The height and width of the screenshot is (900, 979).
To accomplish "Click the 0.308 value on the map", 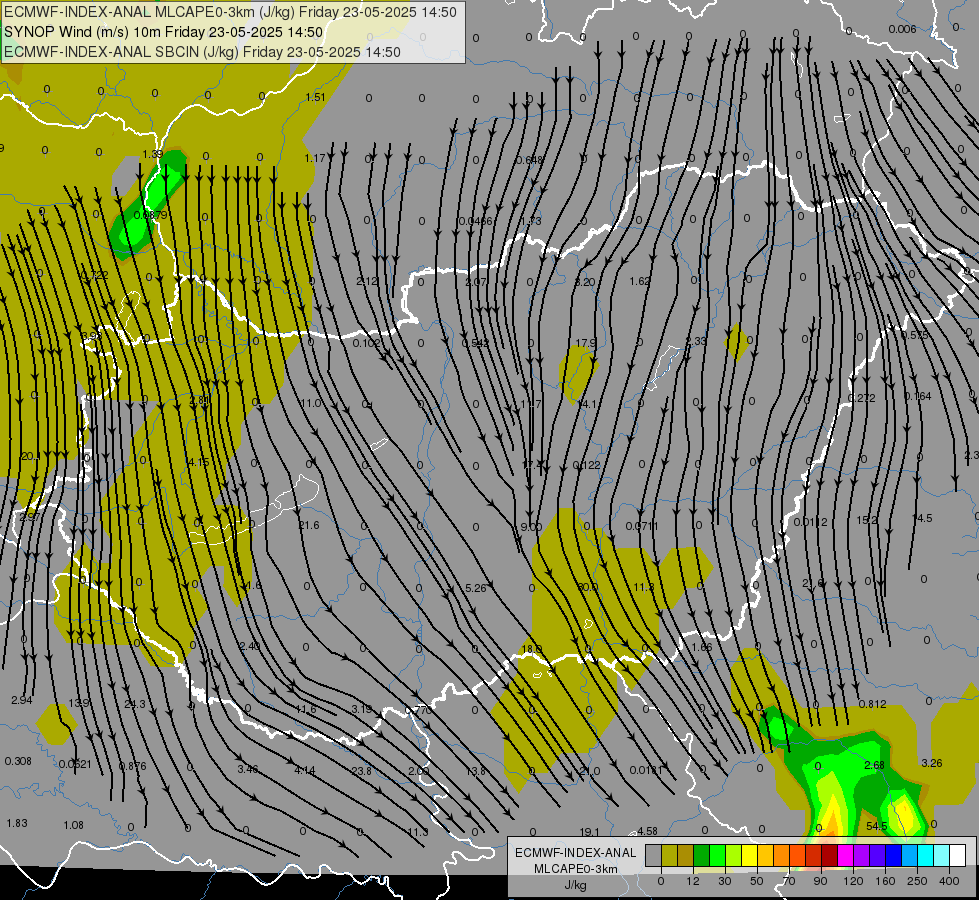I will [18, 761].
